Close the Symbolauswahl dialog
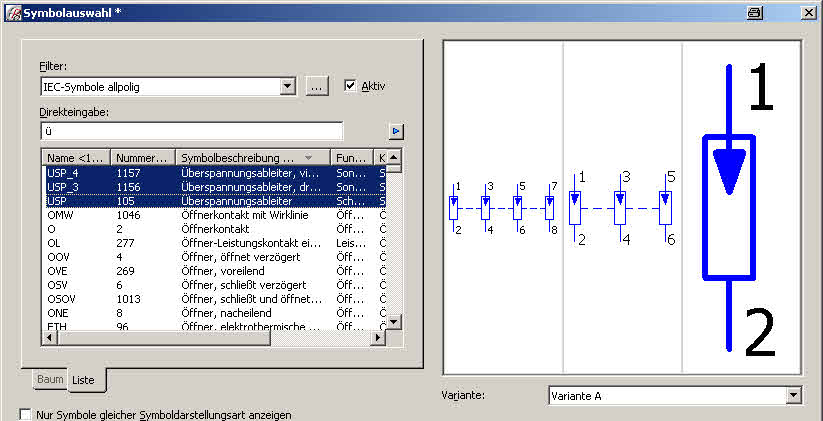 click(808, 14)
